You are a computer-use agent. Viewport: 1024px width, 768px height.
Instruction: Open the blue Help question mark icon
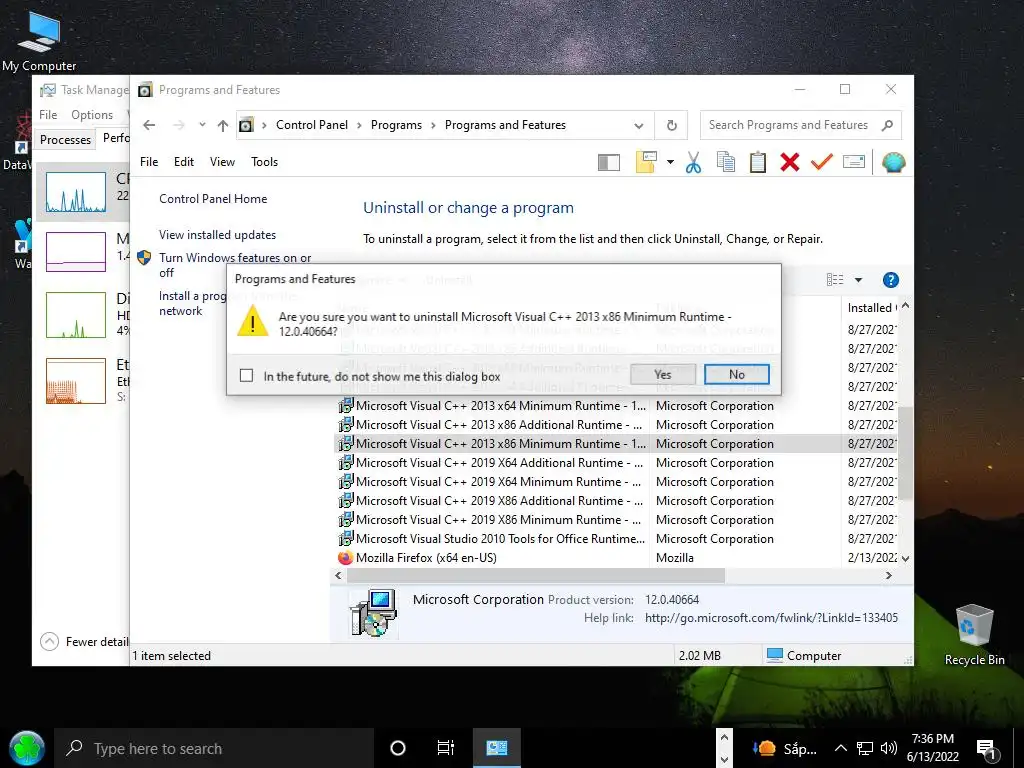tap(890, 280)
